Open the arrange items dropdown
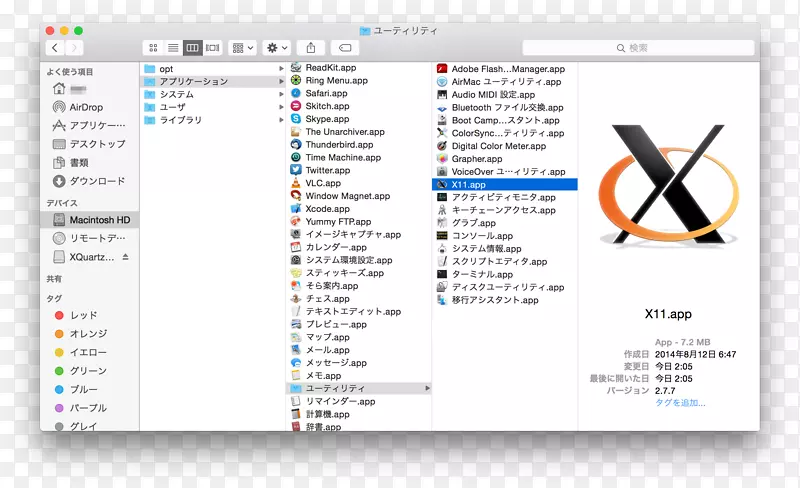This screenshot has width=800, height=488. pos(242,47)
